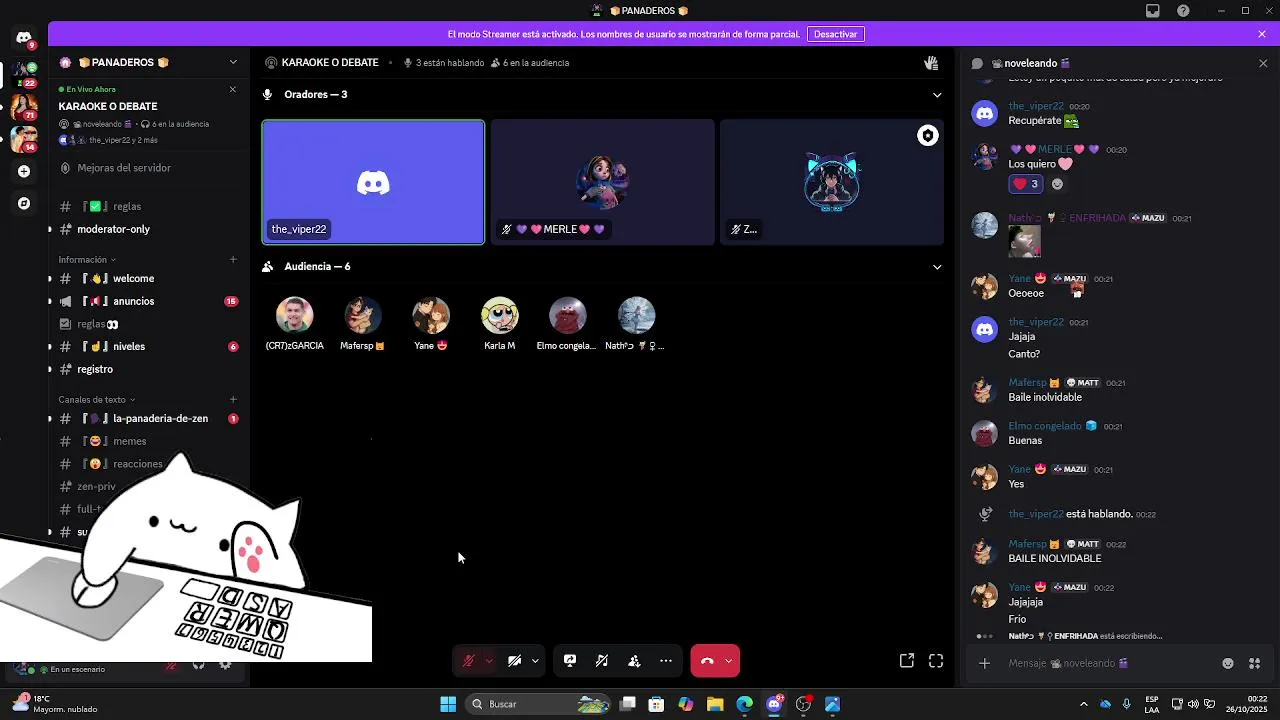Toggle microphone mute in stage controls
This screenshot has height=720, width=1280.
click(x=468, y=661)
